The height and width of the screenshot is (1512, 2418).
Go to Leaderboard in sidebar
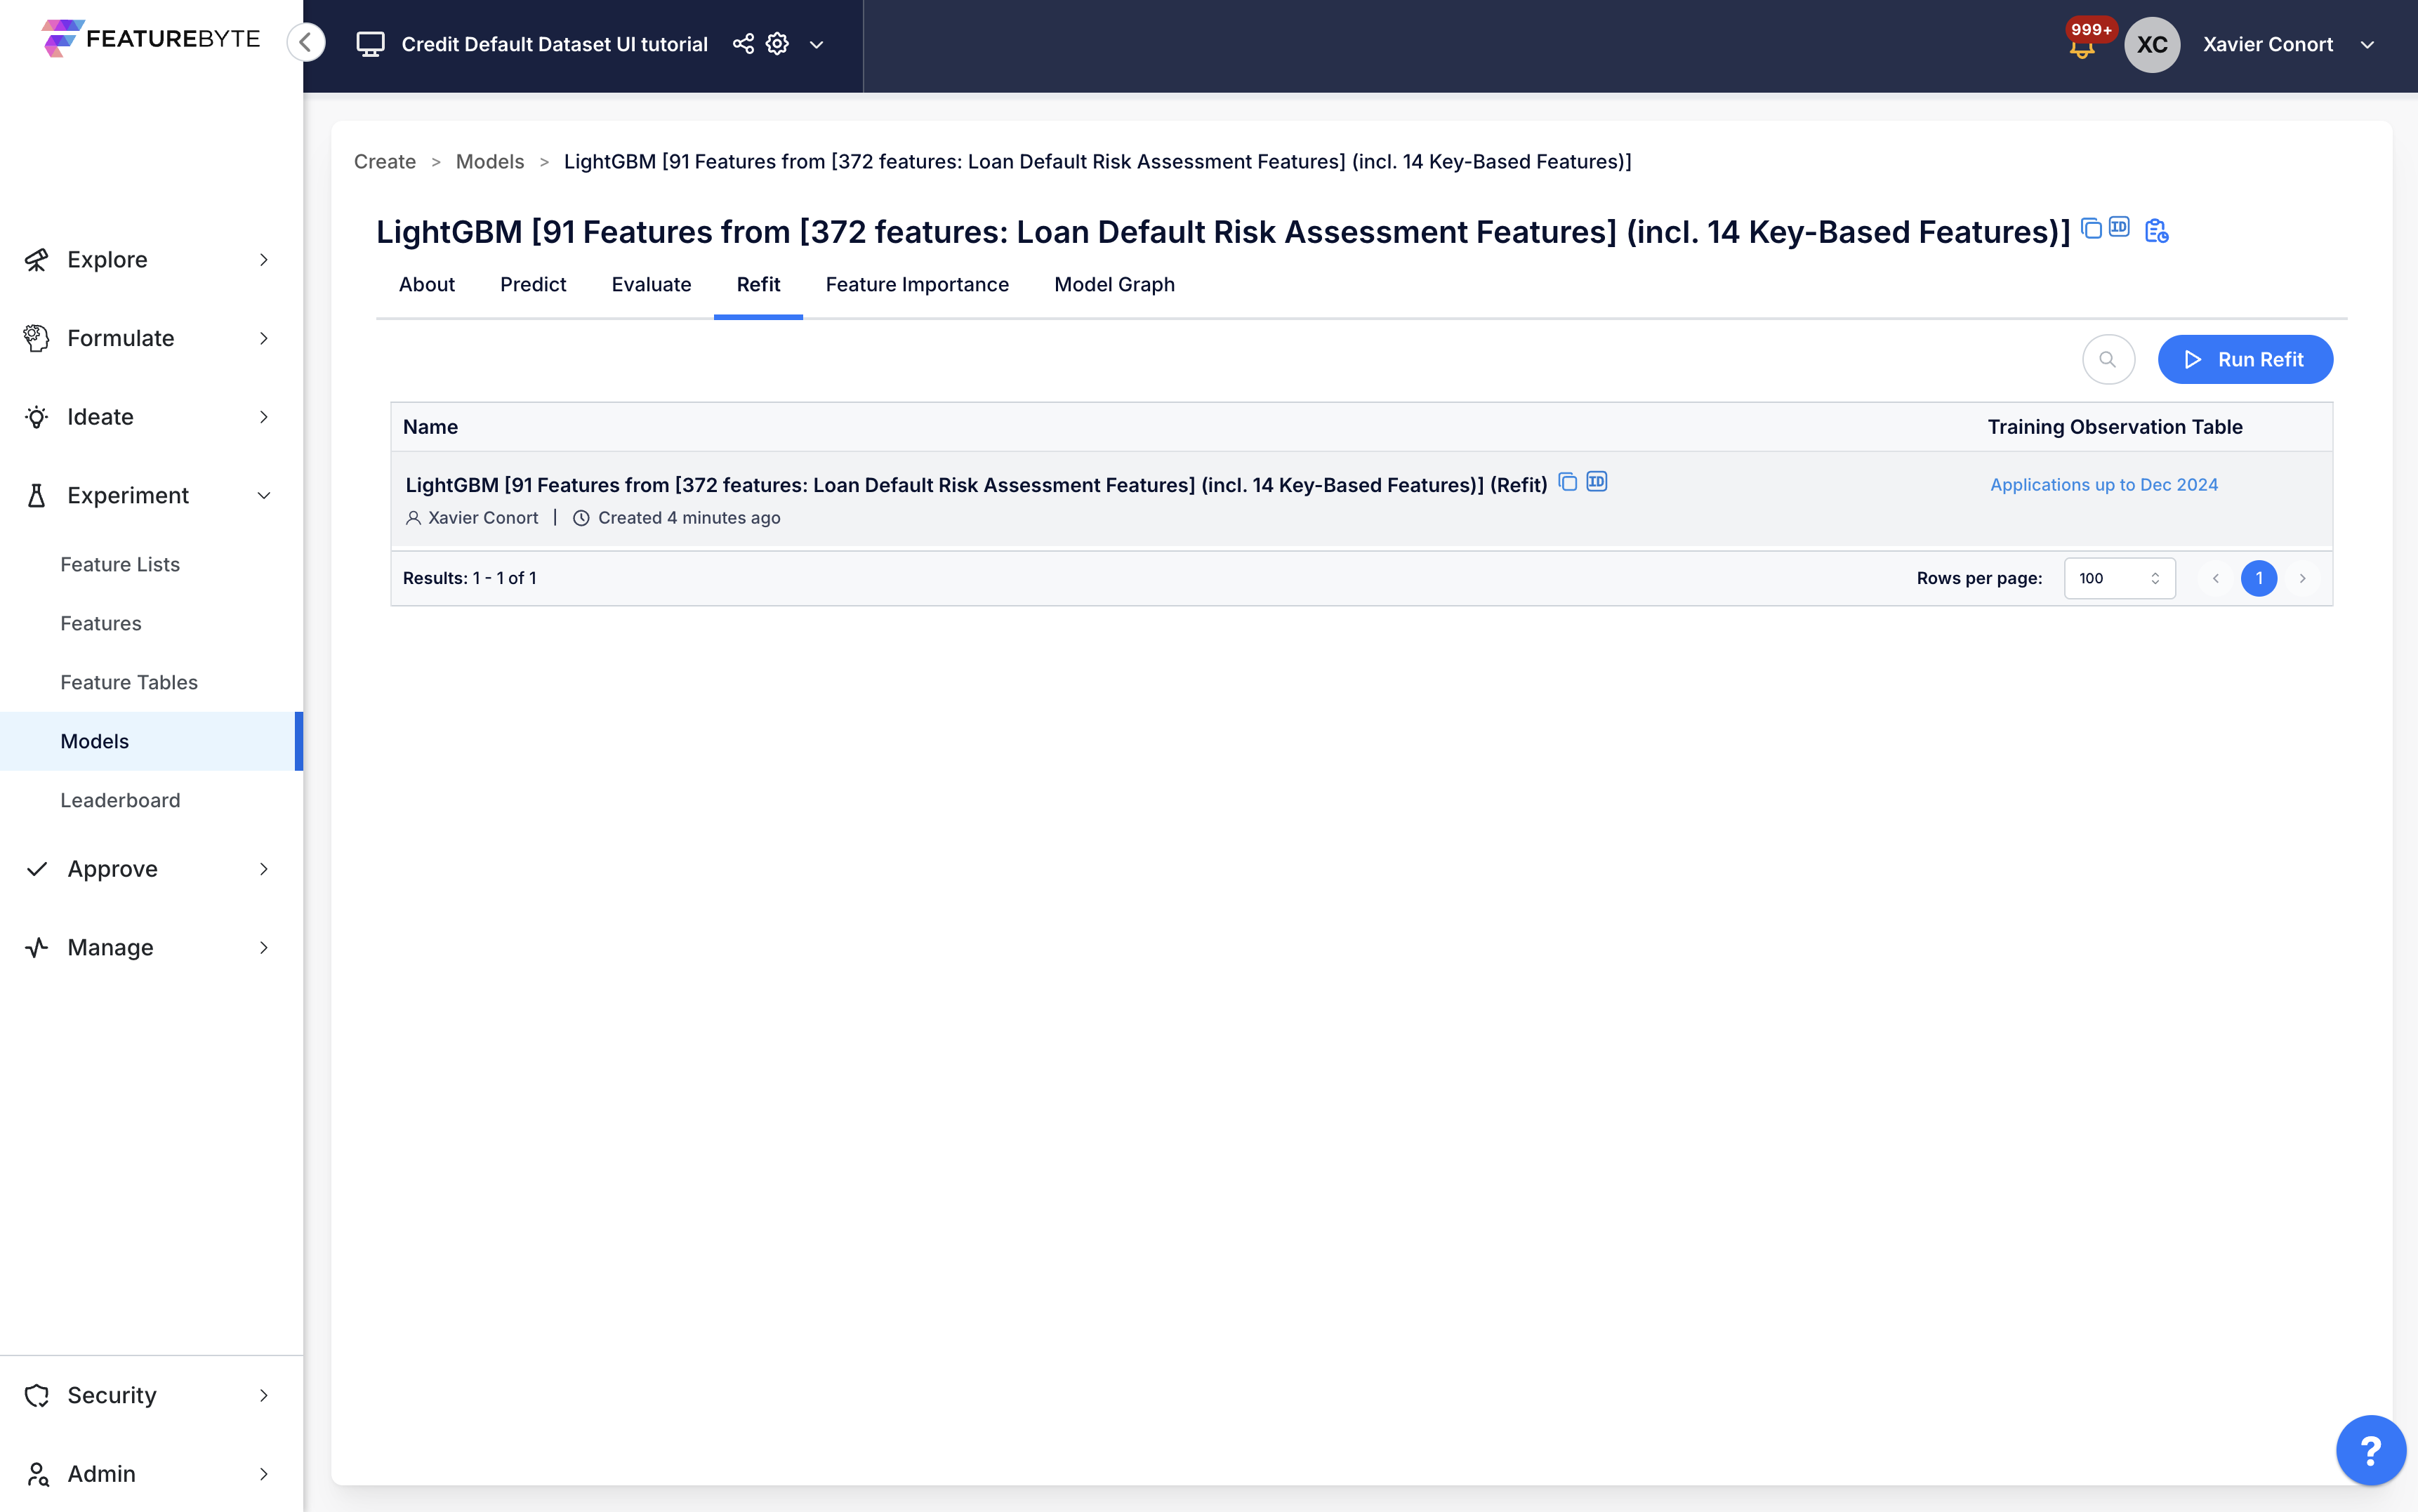(120, 800)
